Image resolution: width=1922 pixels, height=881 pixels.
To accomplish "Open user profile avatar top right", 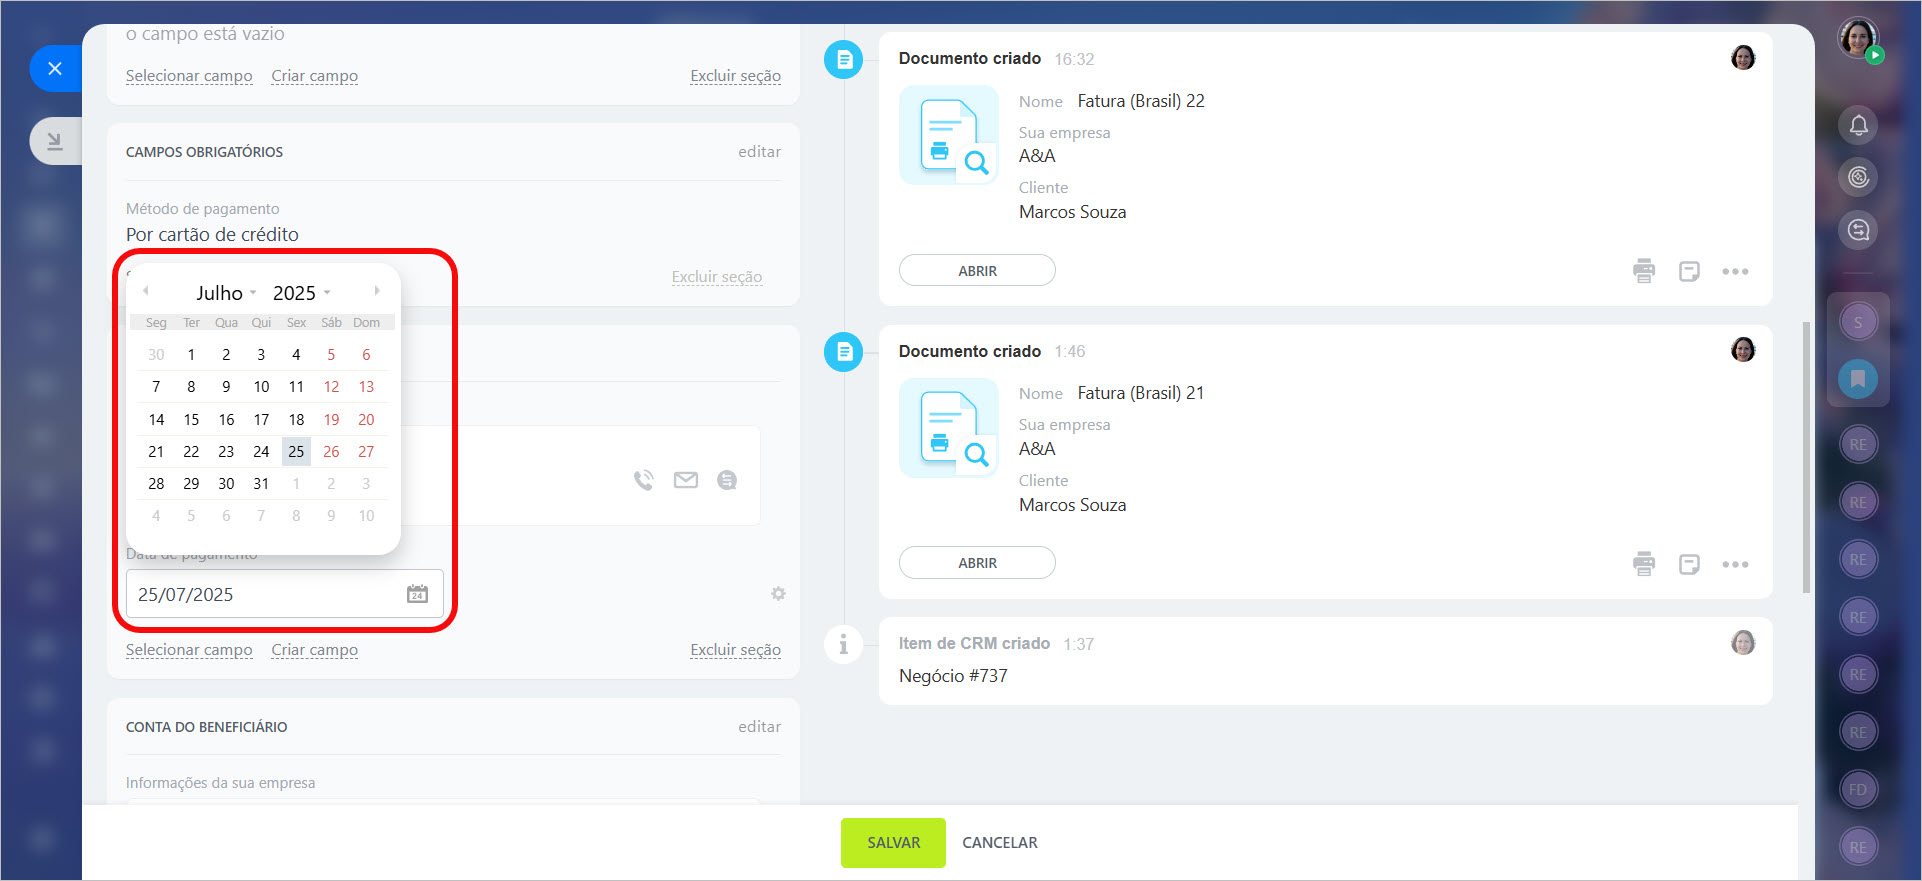I will pyautogui.click(x=1858, y=38).
